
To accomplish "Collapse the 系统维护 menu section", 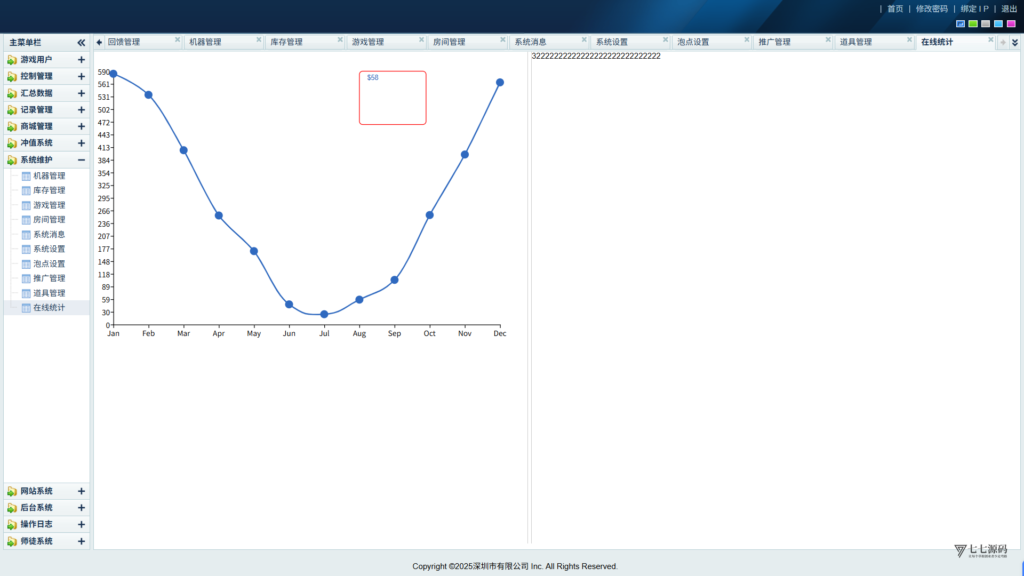I will pos(81,160).
